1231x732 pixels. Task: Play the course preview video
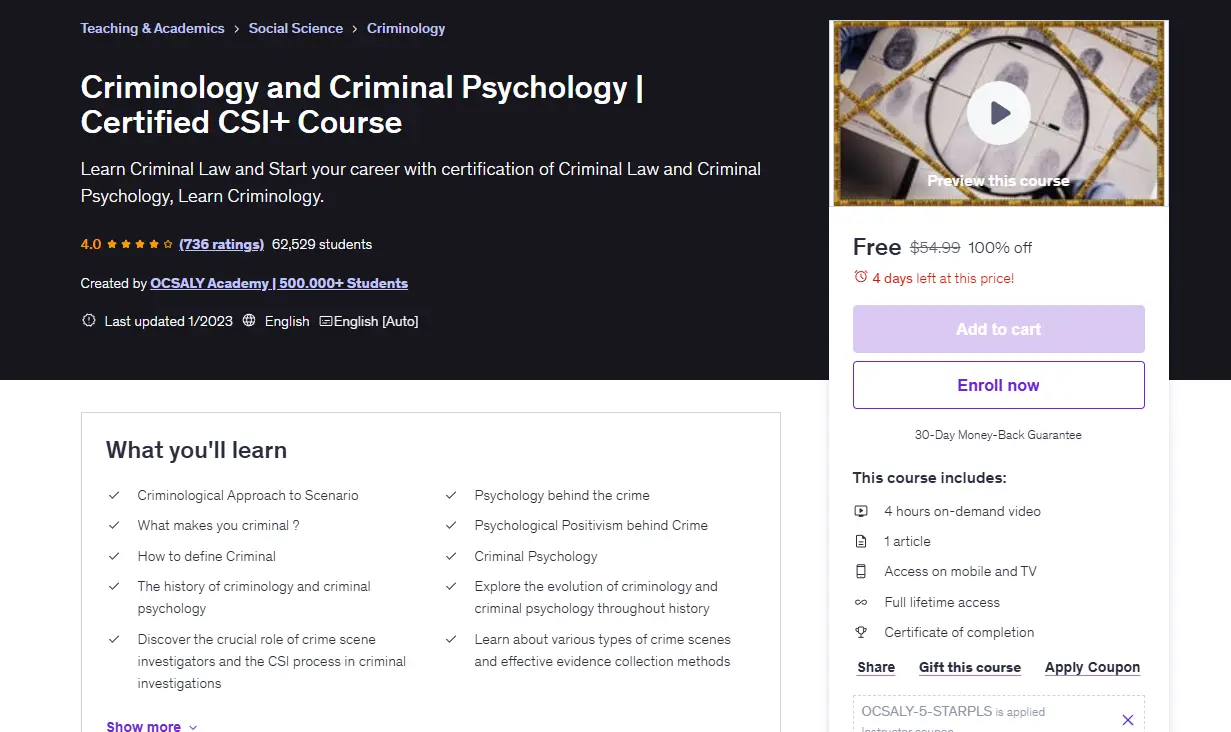[998, 113]
